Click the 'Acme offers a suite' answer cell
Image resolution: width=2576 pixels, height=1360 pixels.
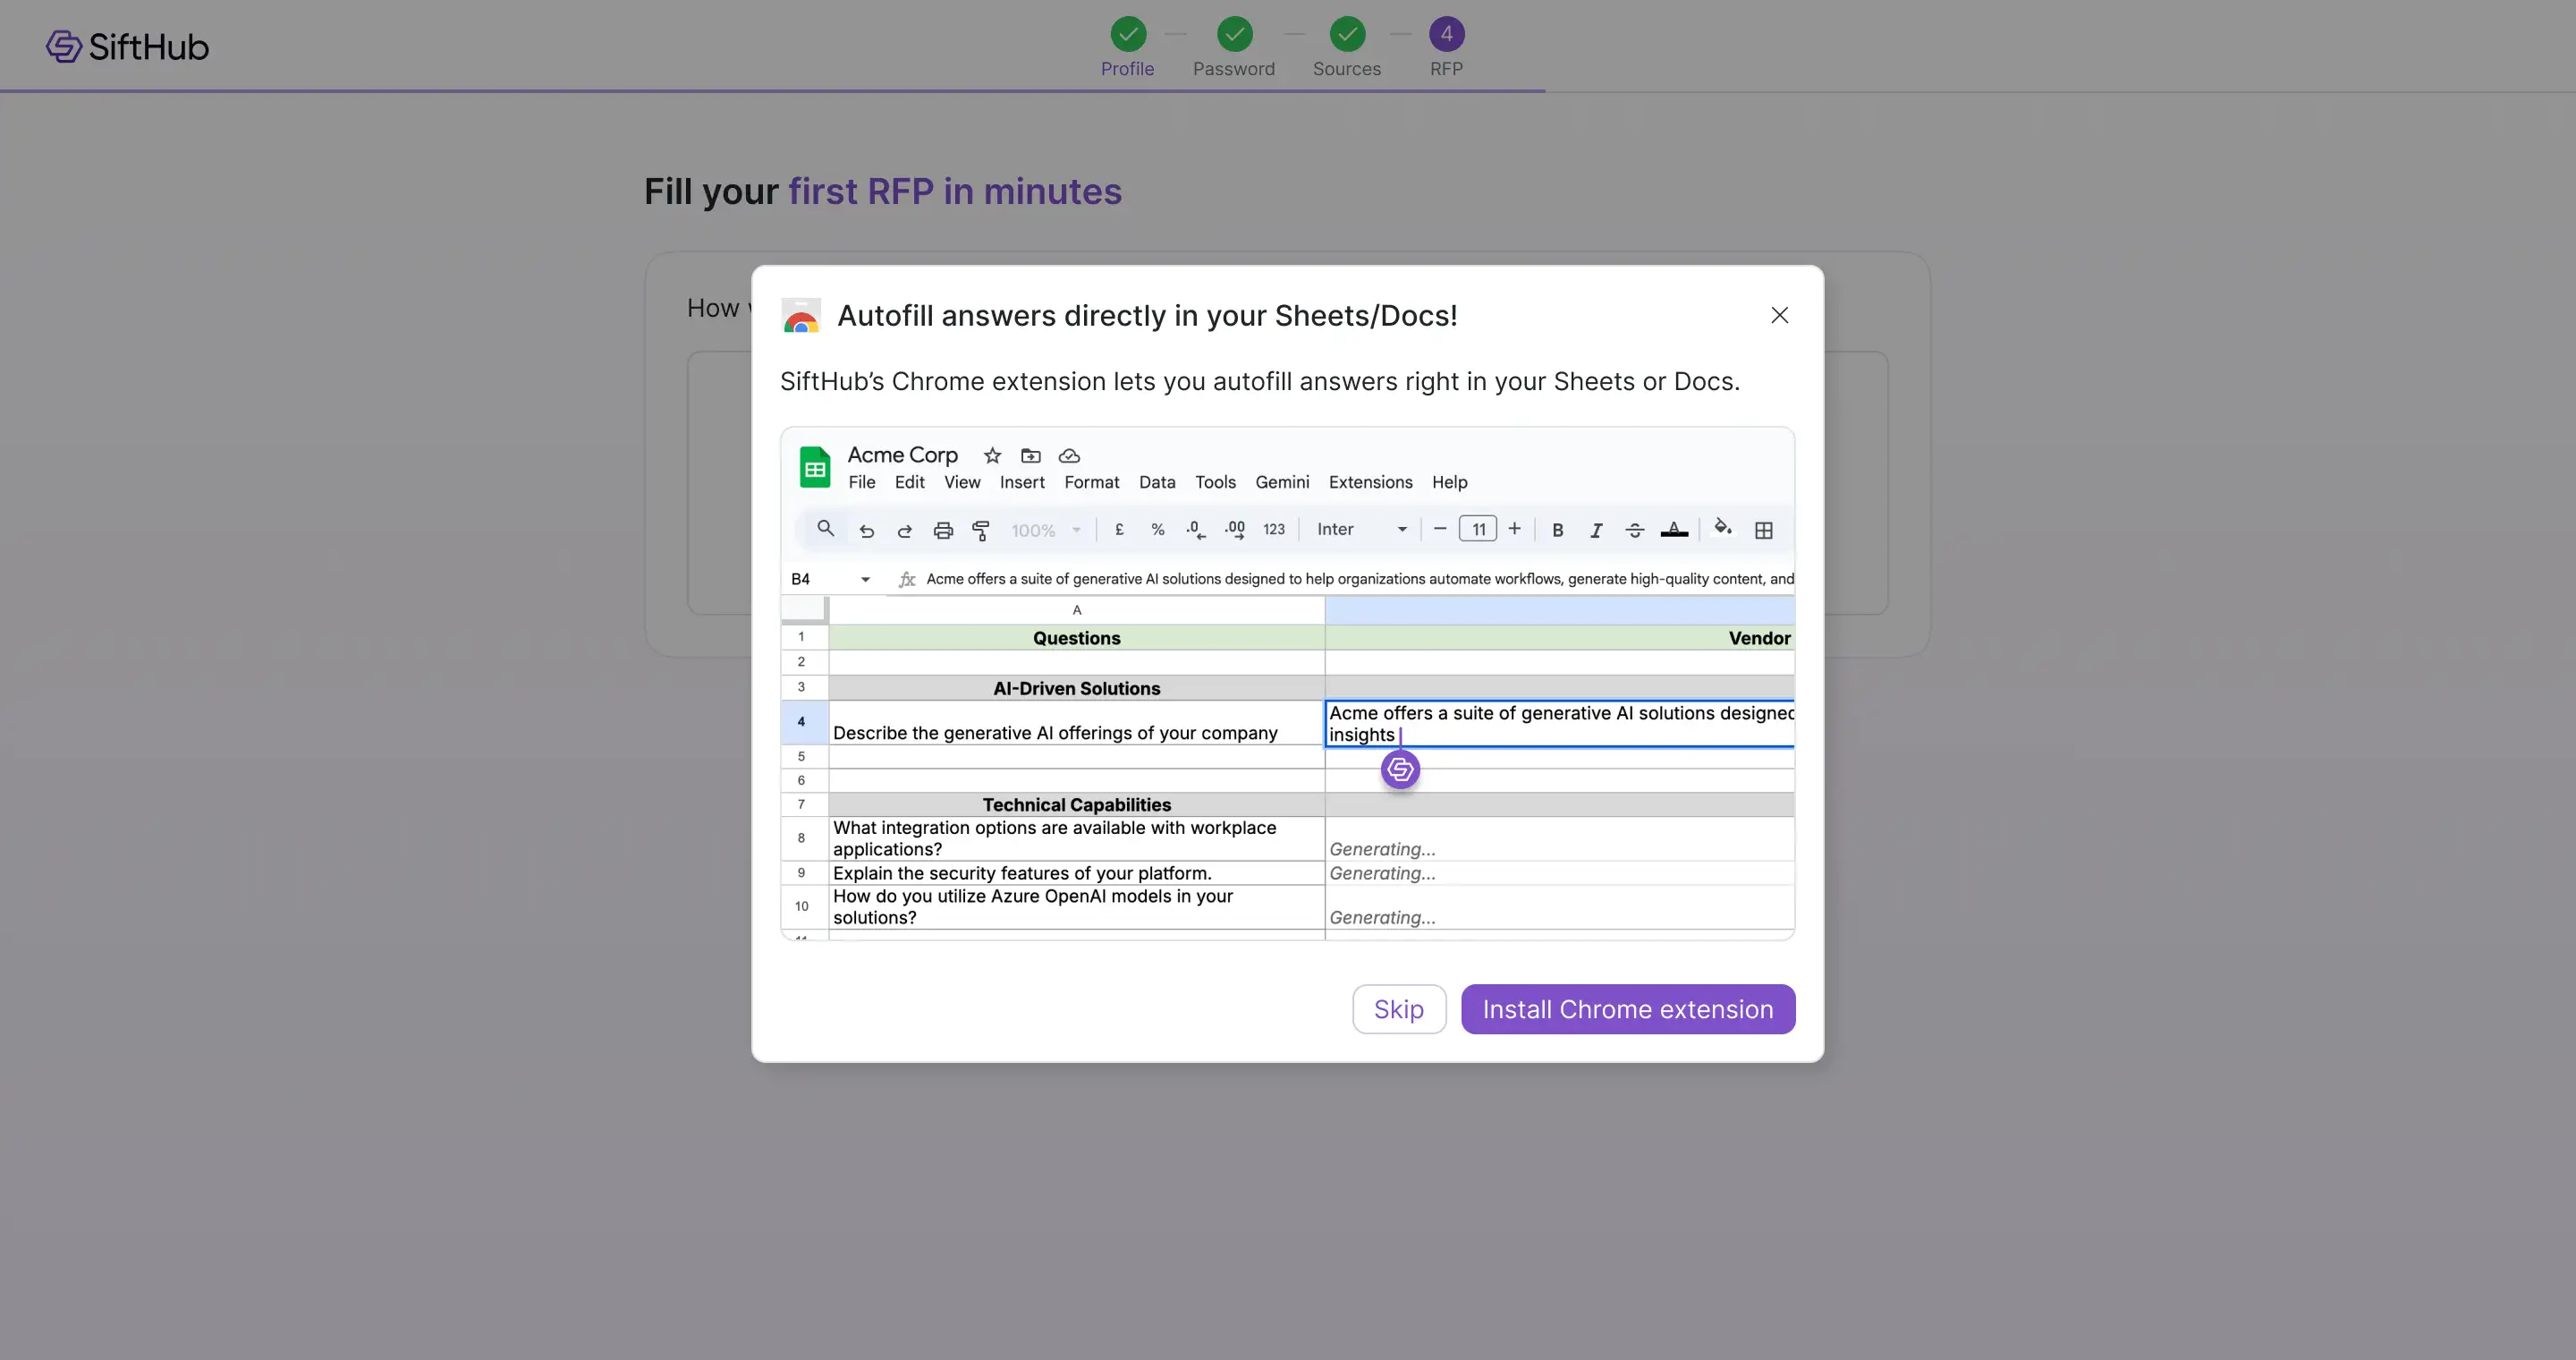point(1559,723)
